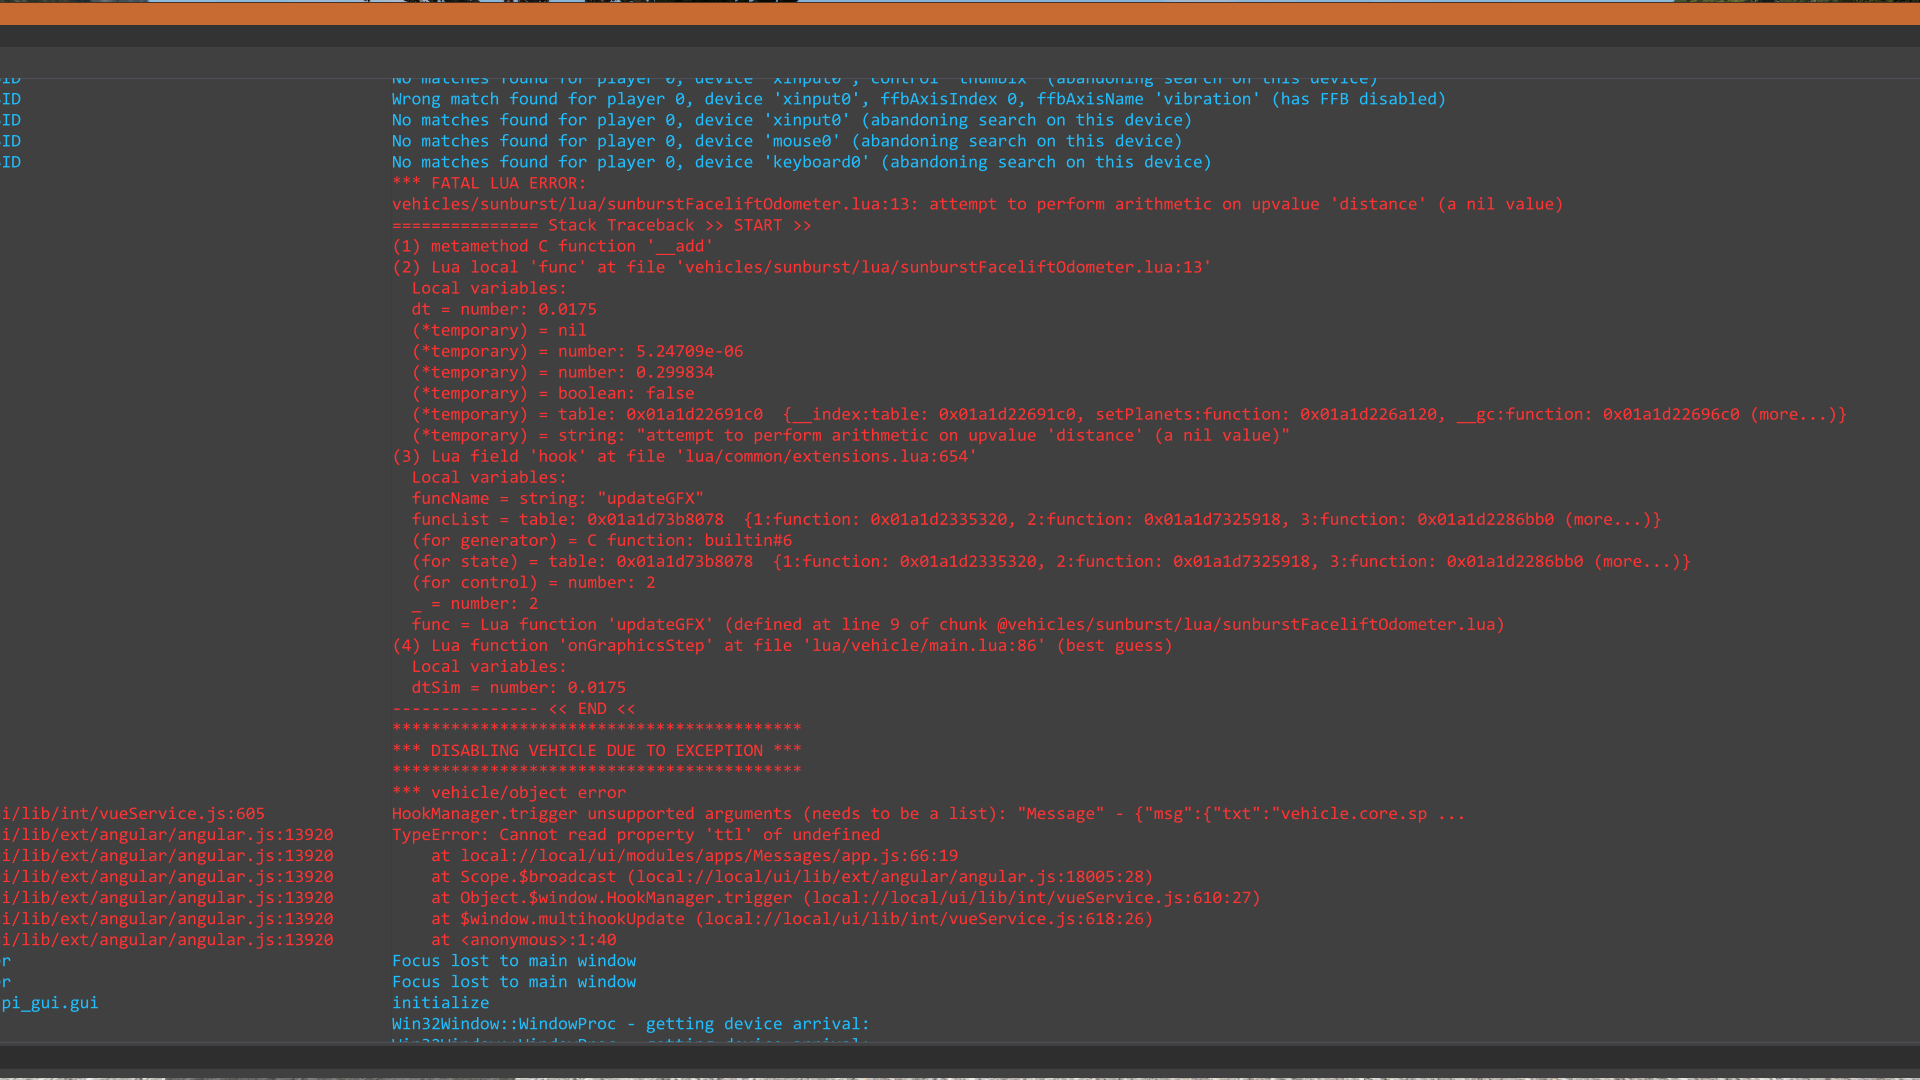Screen dimensions: 1920x1080
Task: Click the sunburstFaceliftOdometer.lua:13 arithmetic error message
Action: (976, 204)
